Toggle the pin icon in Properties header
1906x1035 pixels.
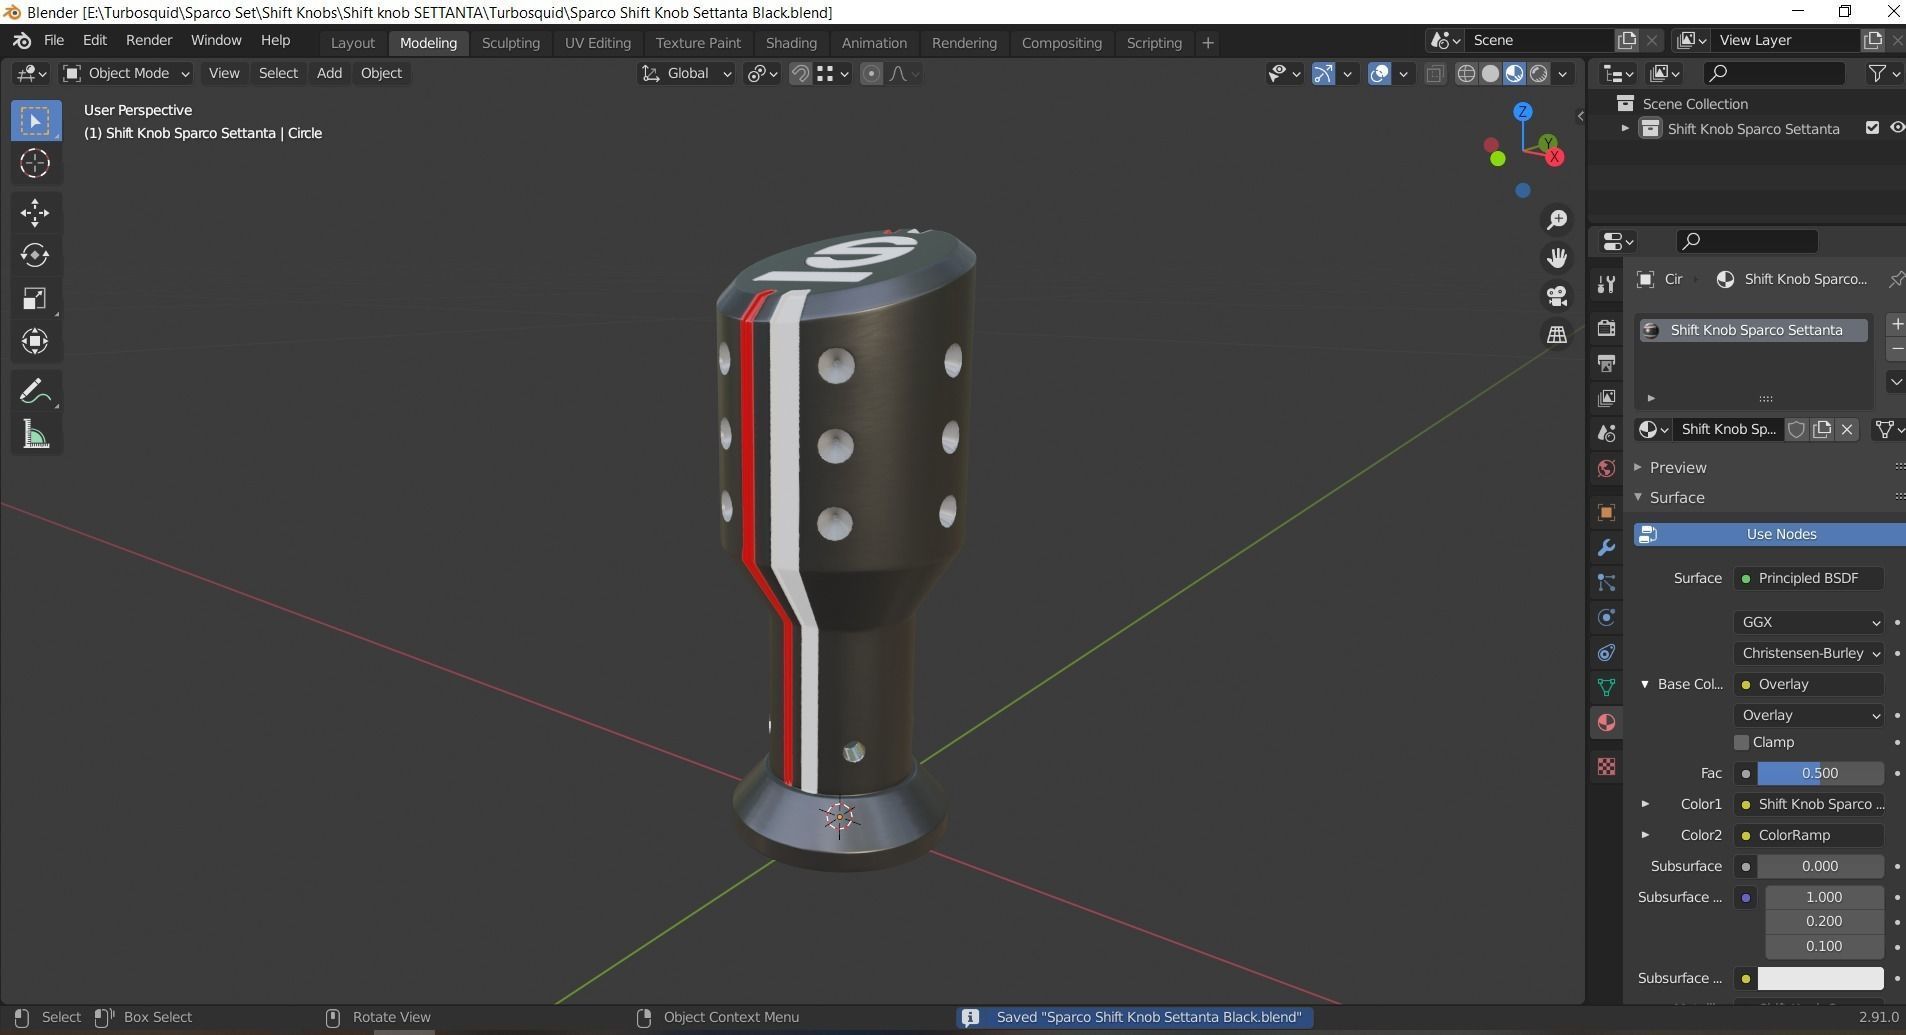[1896, 279]
